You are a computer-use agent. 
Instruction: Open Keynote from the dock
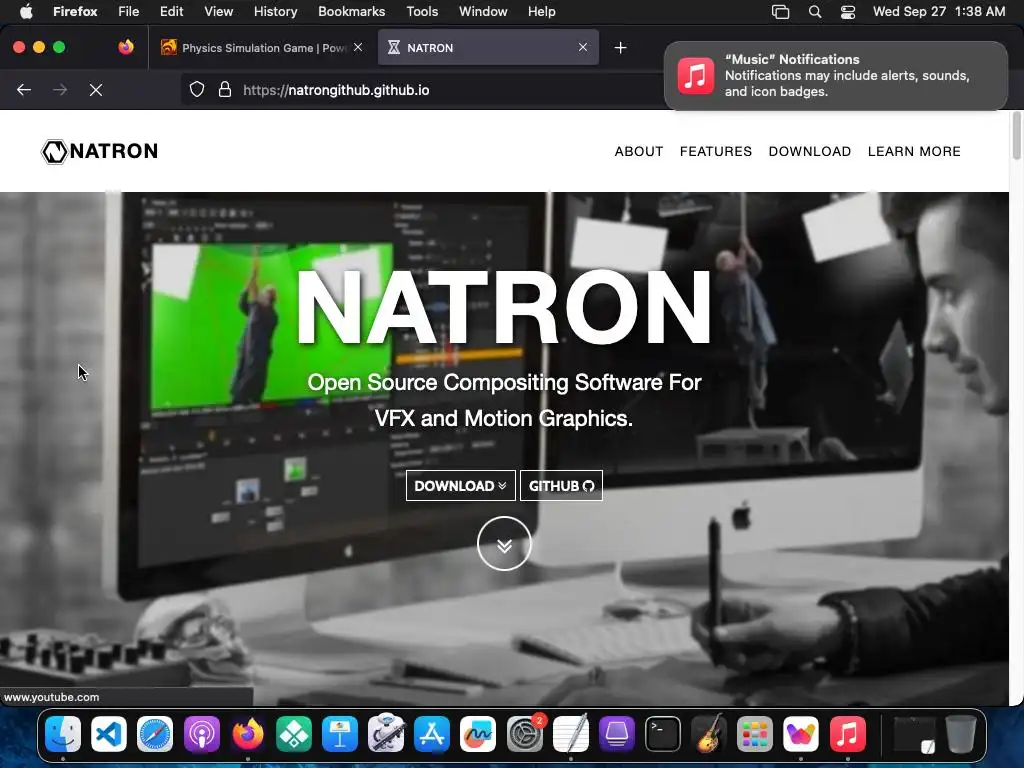coord(340,734)
